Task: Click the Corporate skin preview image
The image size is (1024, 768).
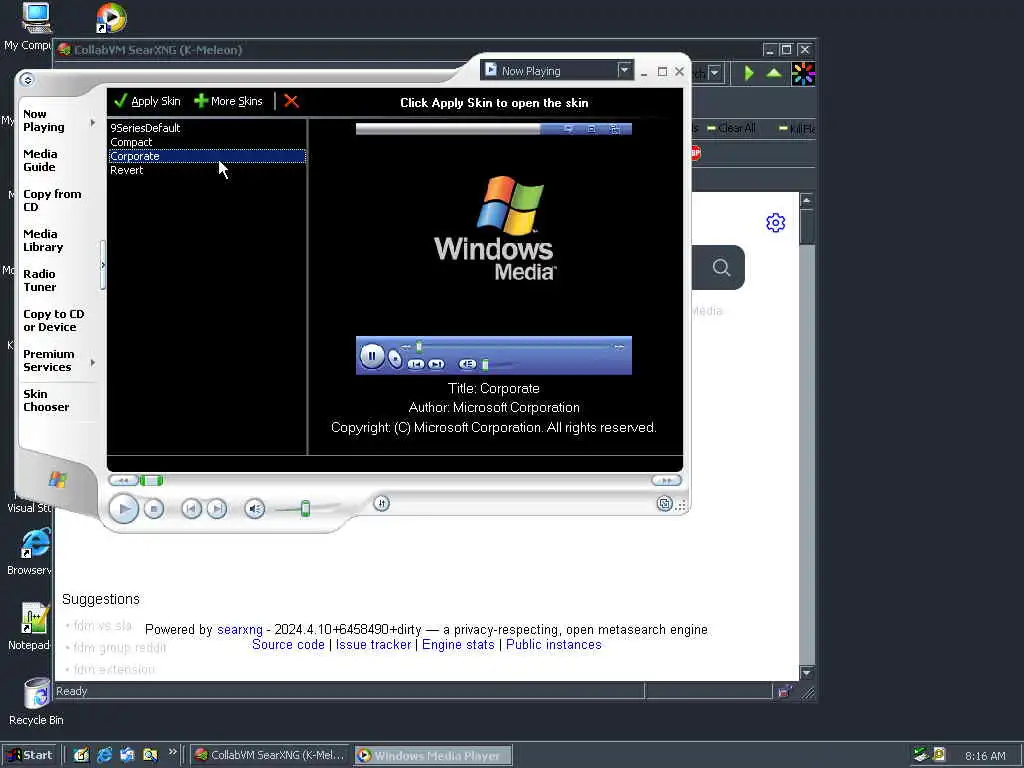Action: click(494, 248)
